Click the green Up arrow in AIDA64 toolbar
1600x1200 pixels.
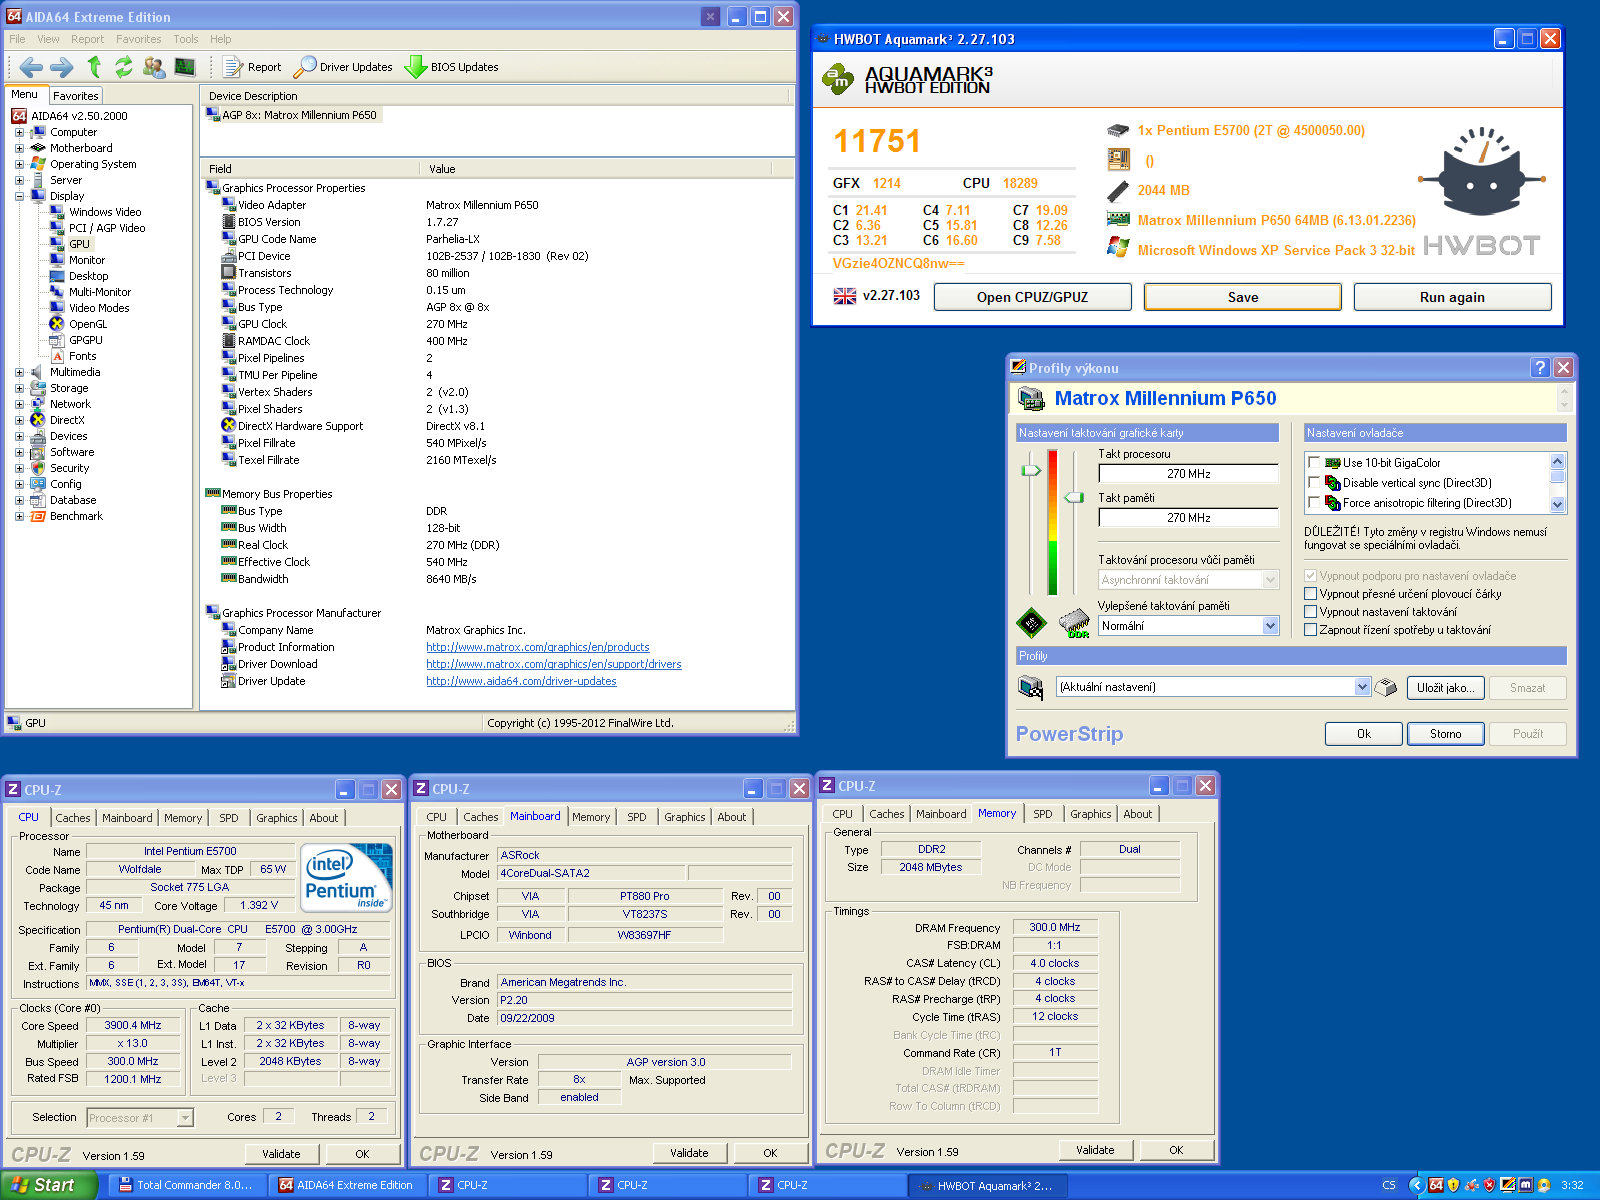tap(94, 67)
